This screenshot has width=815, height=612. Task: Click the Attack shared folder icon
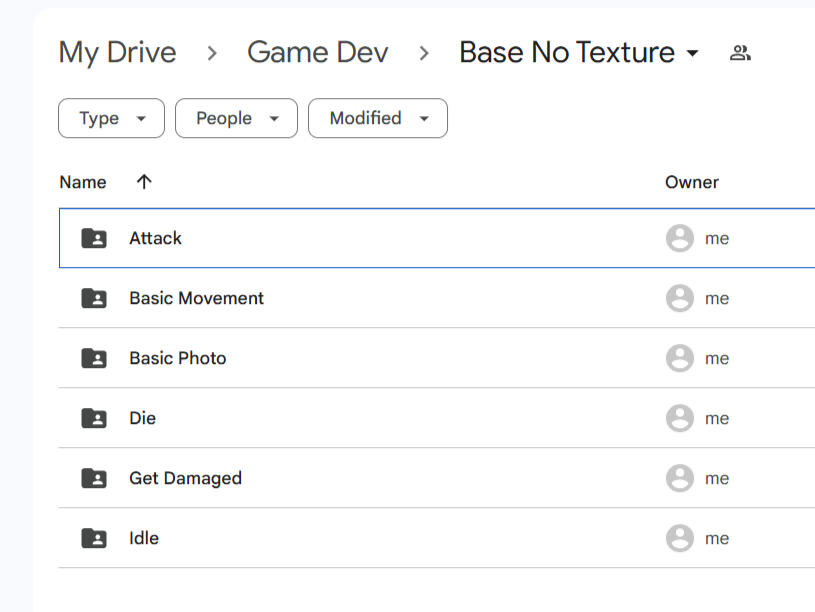click(x=94, y=238)
